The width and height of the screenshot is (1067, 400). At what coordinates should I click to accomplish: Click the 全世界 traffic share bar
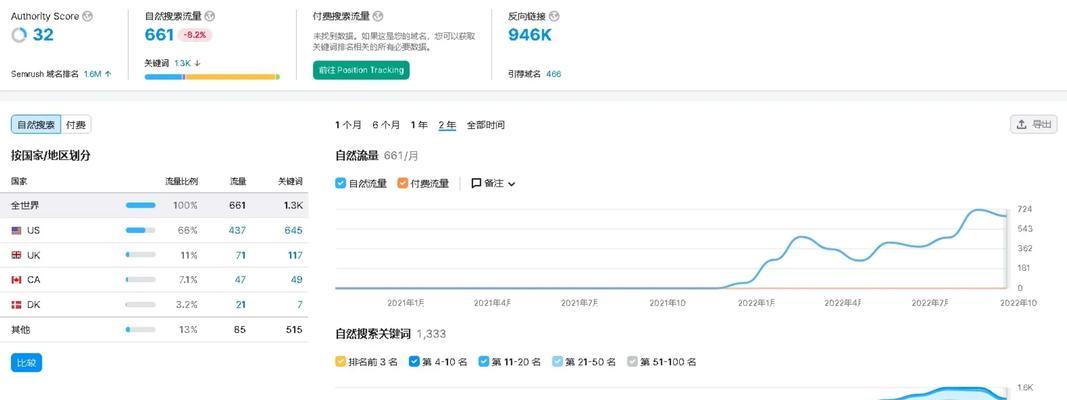[x=140, y=205]
